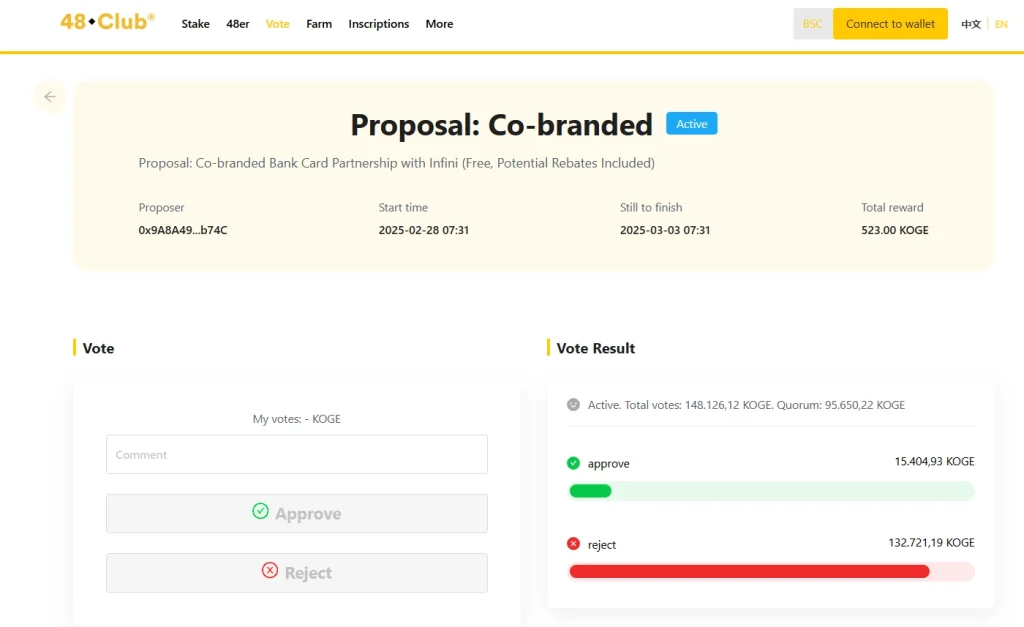Click the back arrow icon
This screenshot has width=1024, height=627.
tap(49, 97)
